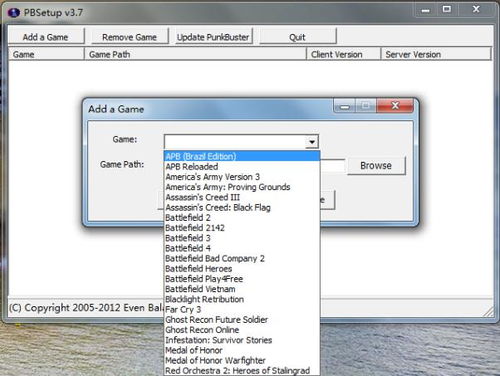Select Battlefield Bad Company 2
Viewport: 500px width, 376px height.
tap(242, 258)
